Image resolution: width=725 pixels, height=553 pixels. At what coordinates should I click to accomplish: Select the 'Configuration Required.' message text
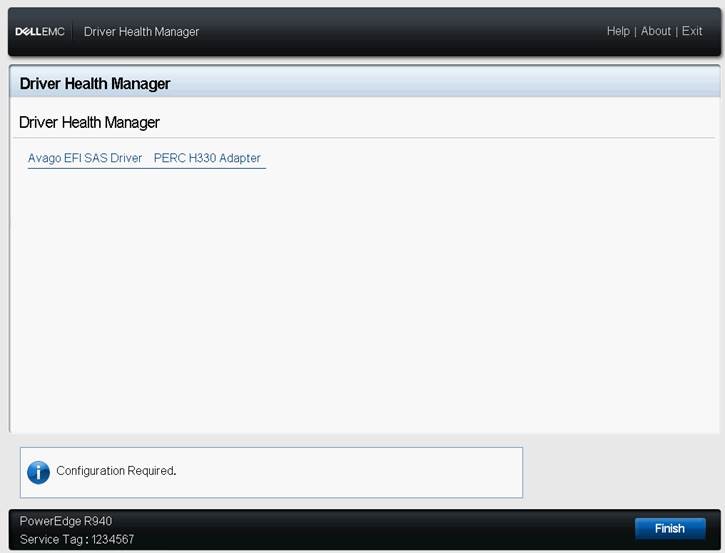coord(116,471)
